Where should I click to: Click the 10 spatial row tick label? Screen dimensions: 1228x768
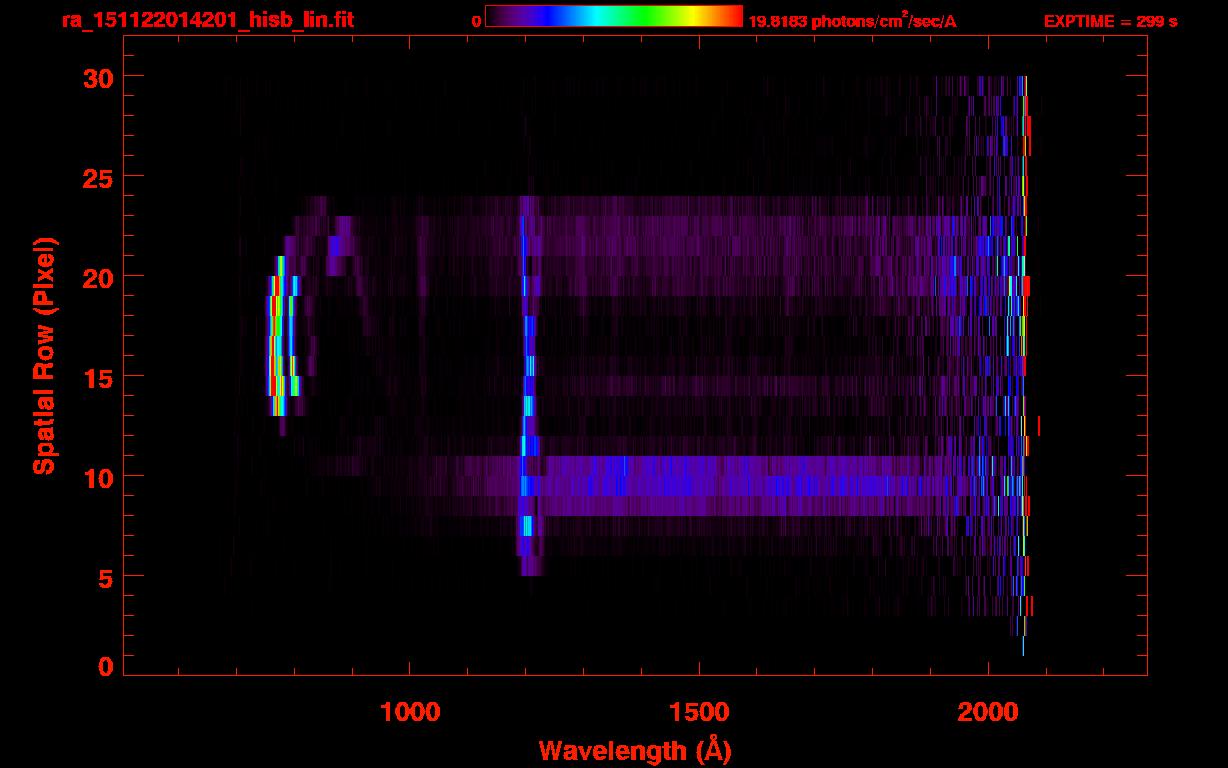[98, 477]
